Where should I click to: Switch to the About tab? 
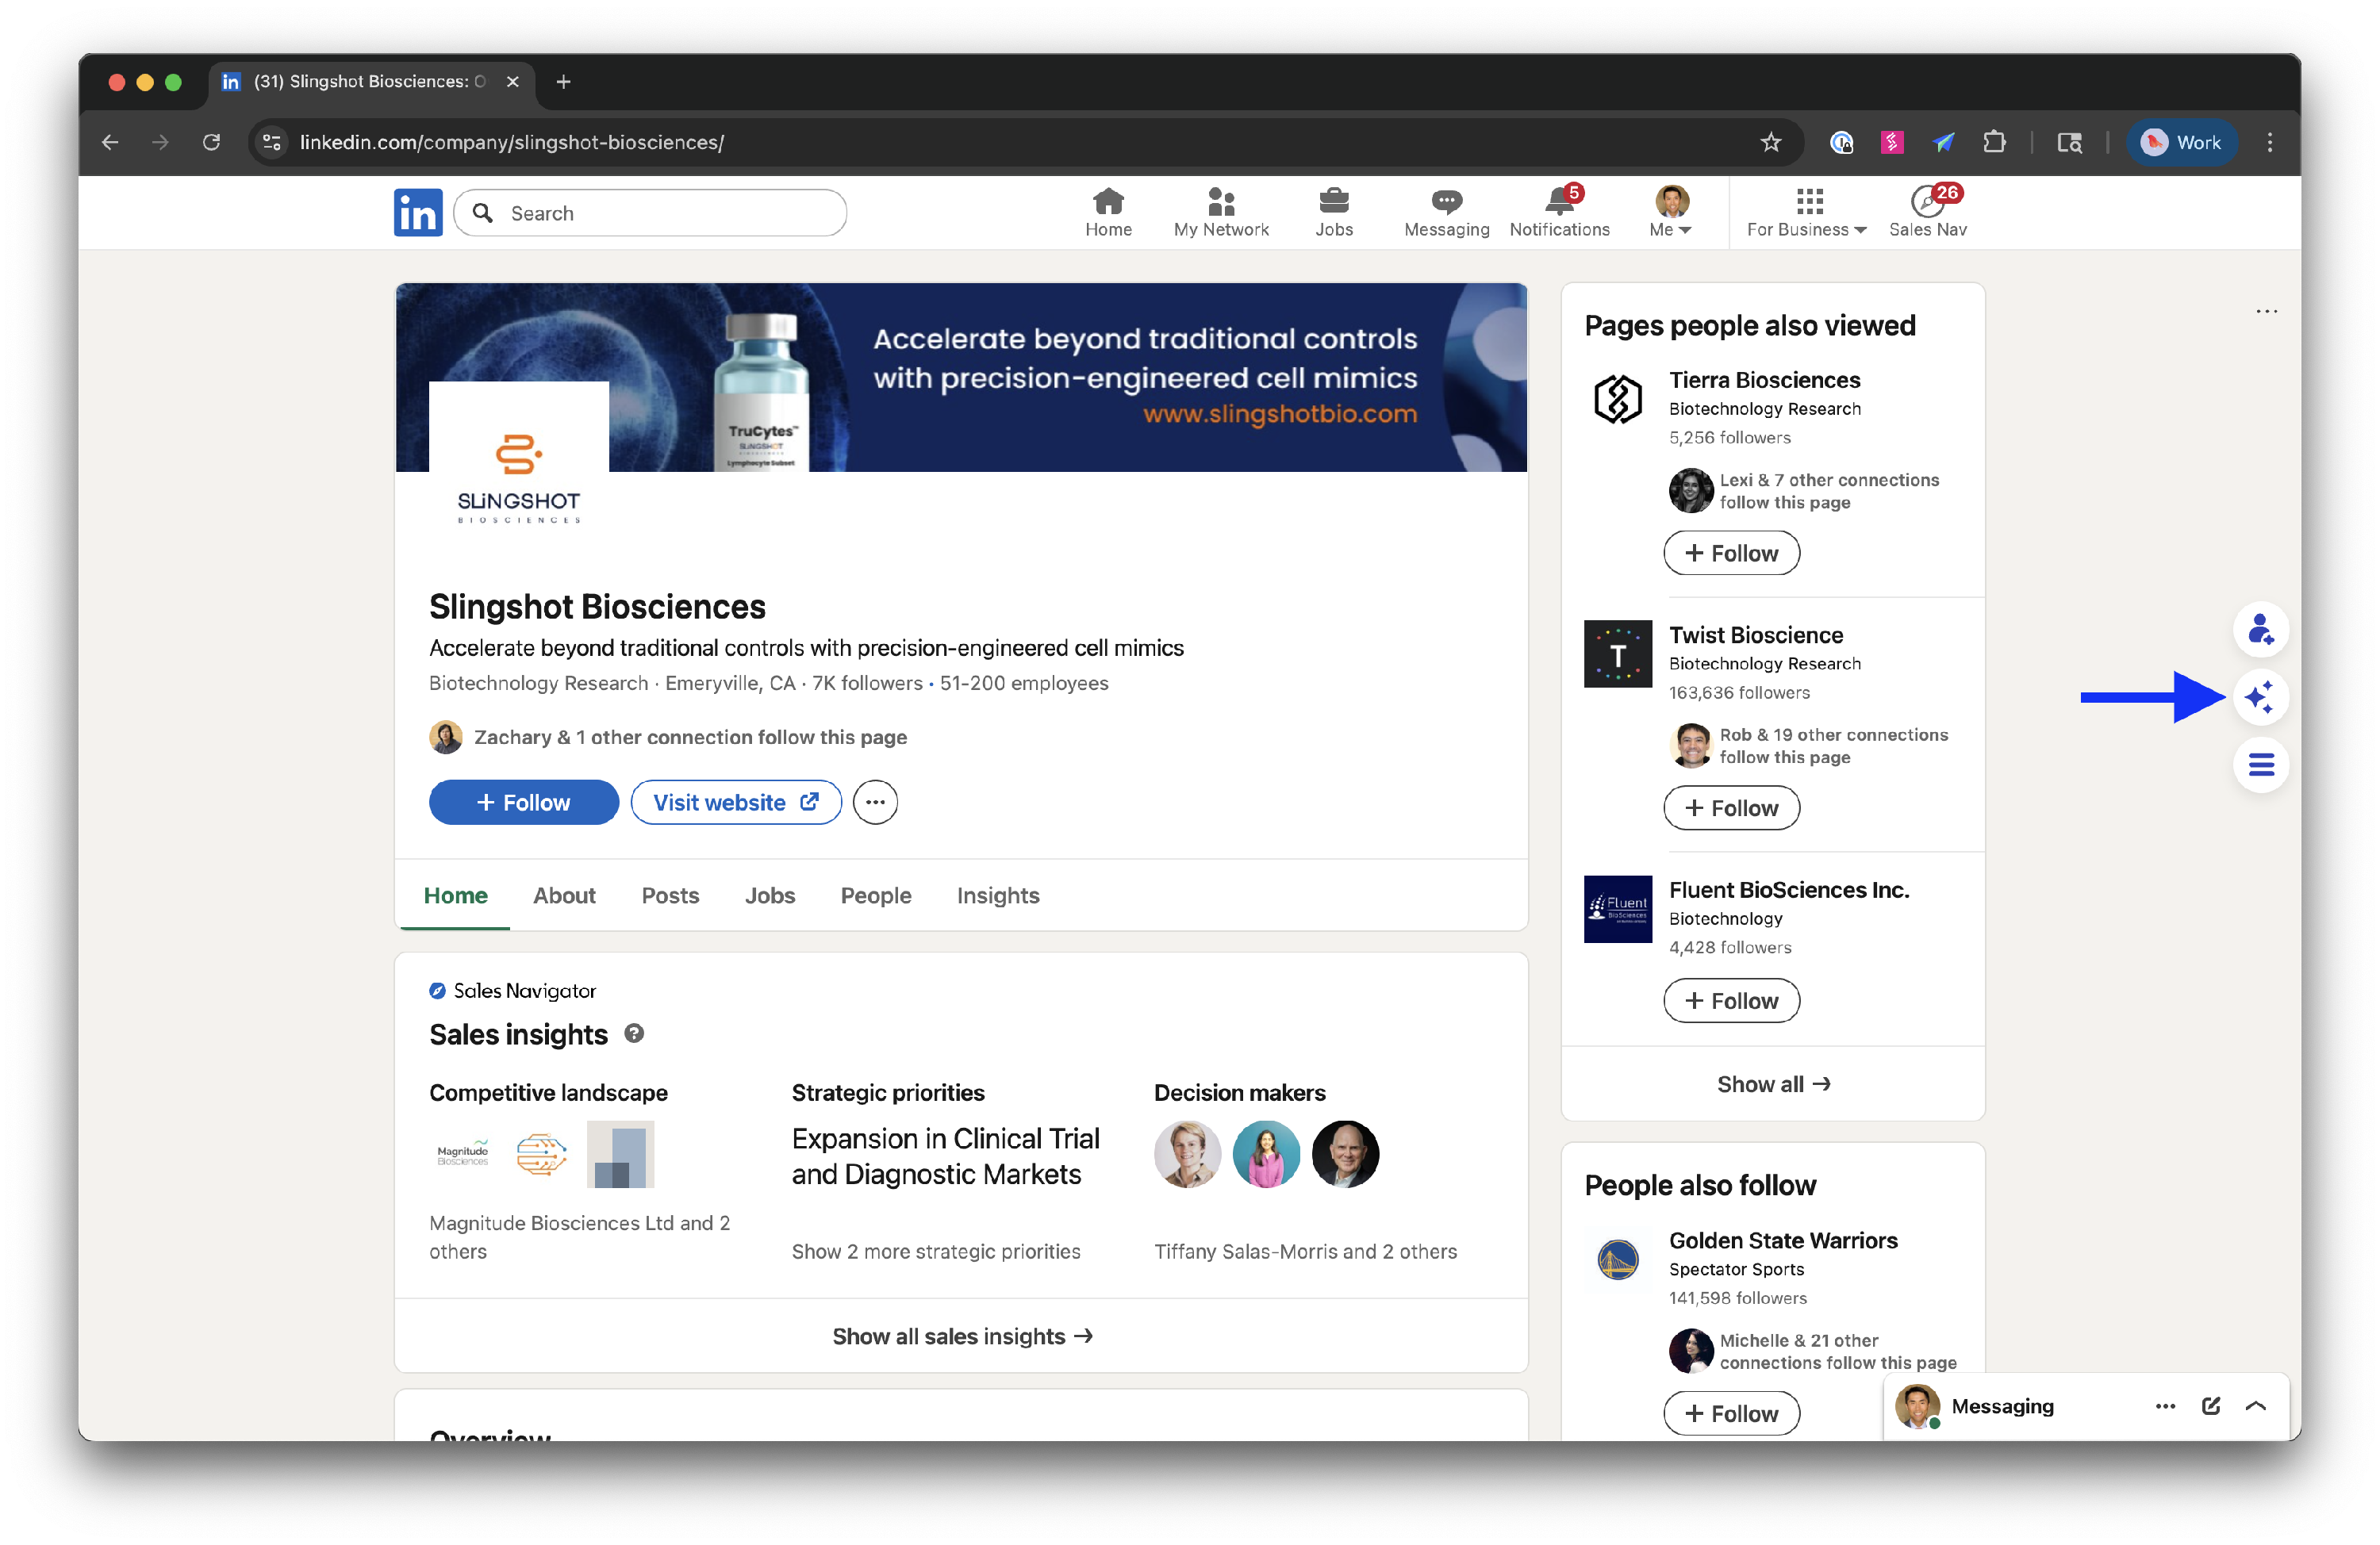[x=564, y=895]
